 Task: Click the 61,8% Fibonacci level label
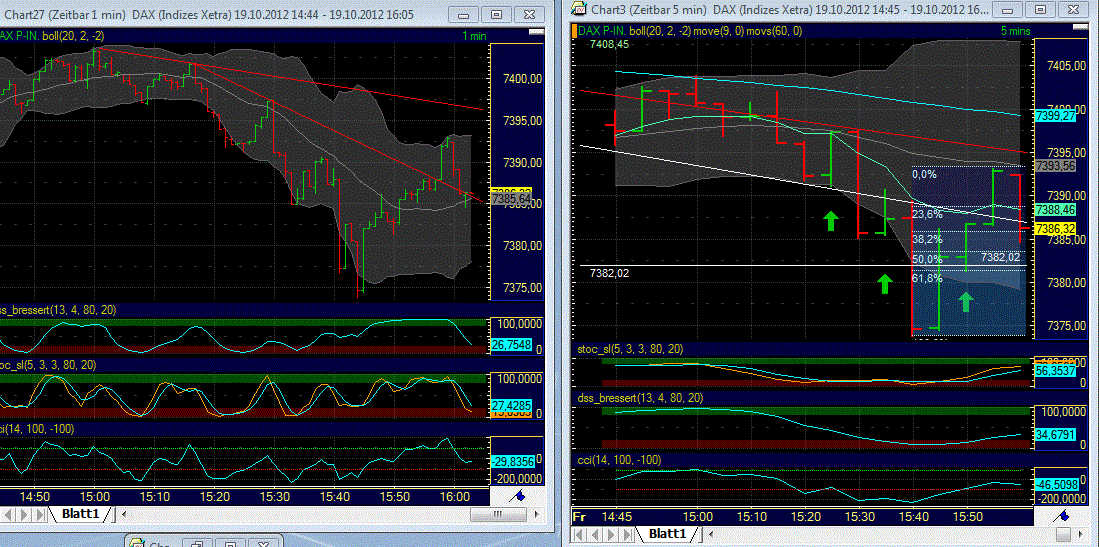[x=927, y=278]
